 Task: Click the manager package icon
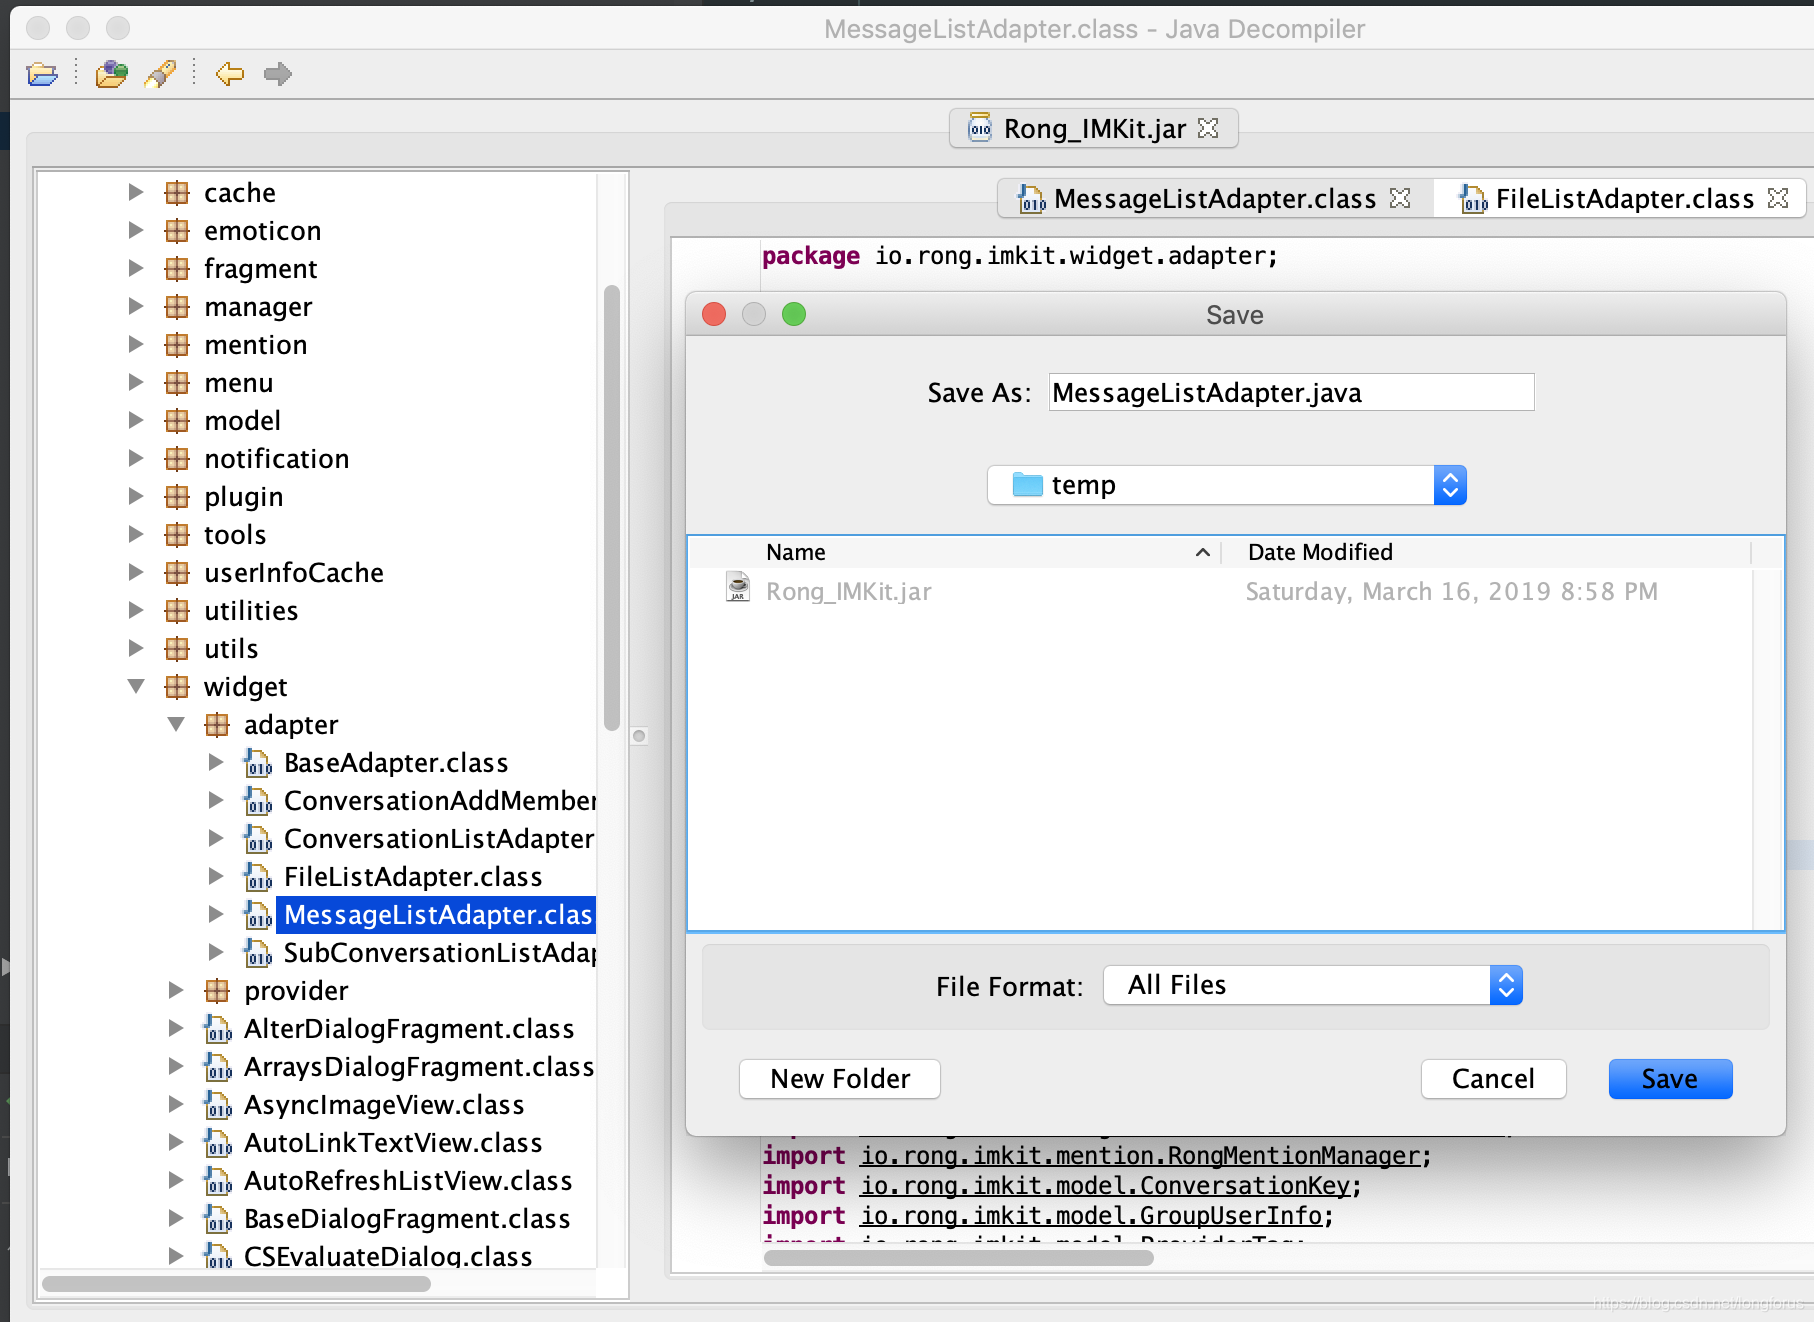pos(177,306)
